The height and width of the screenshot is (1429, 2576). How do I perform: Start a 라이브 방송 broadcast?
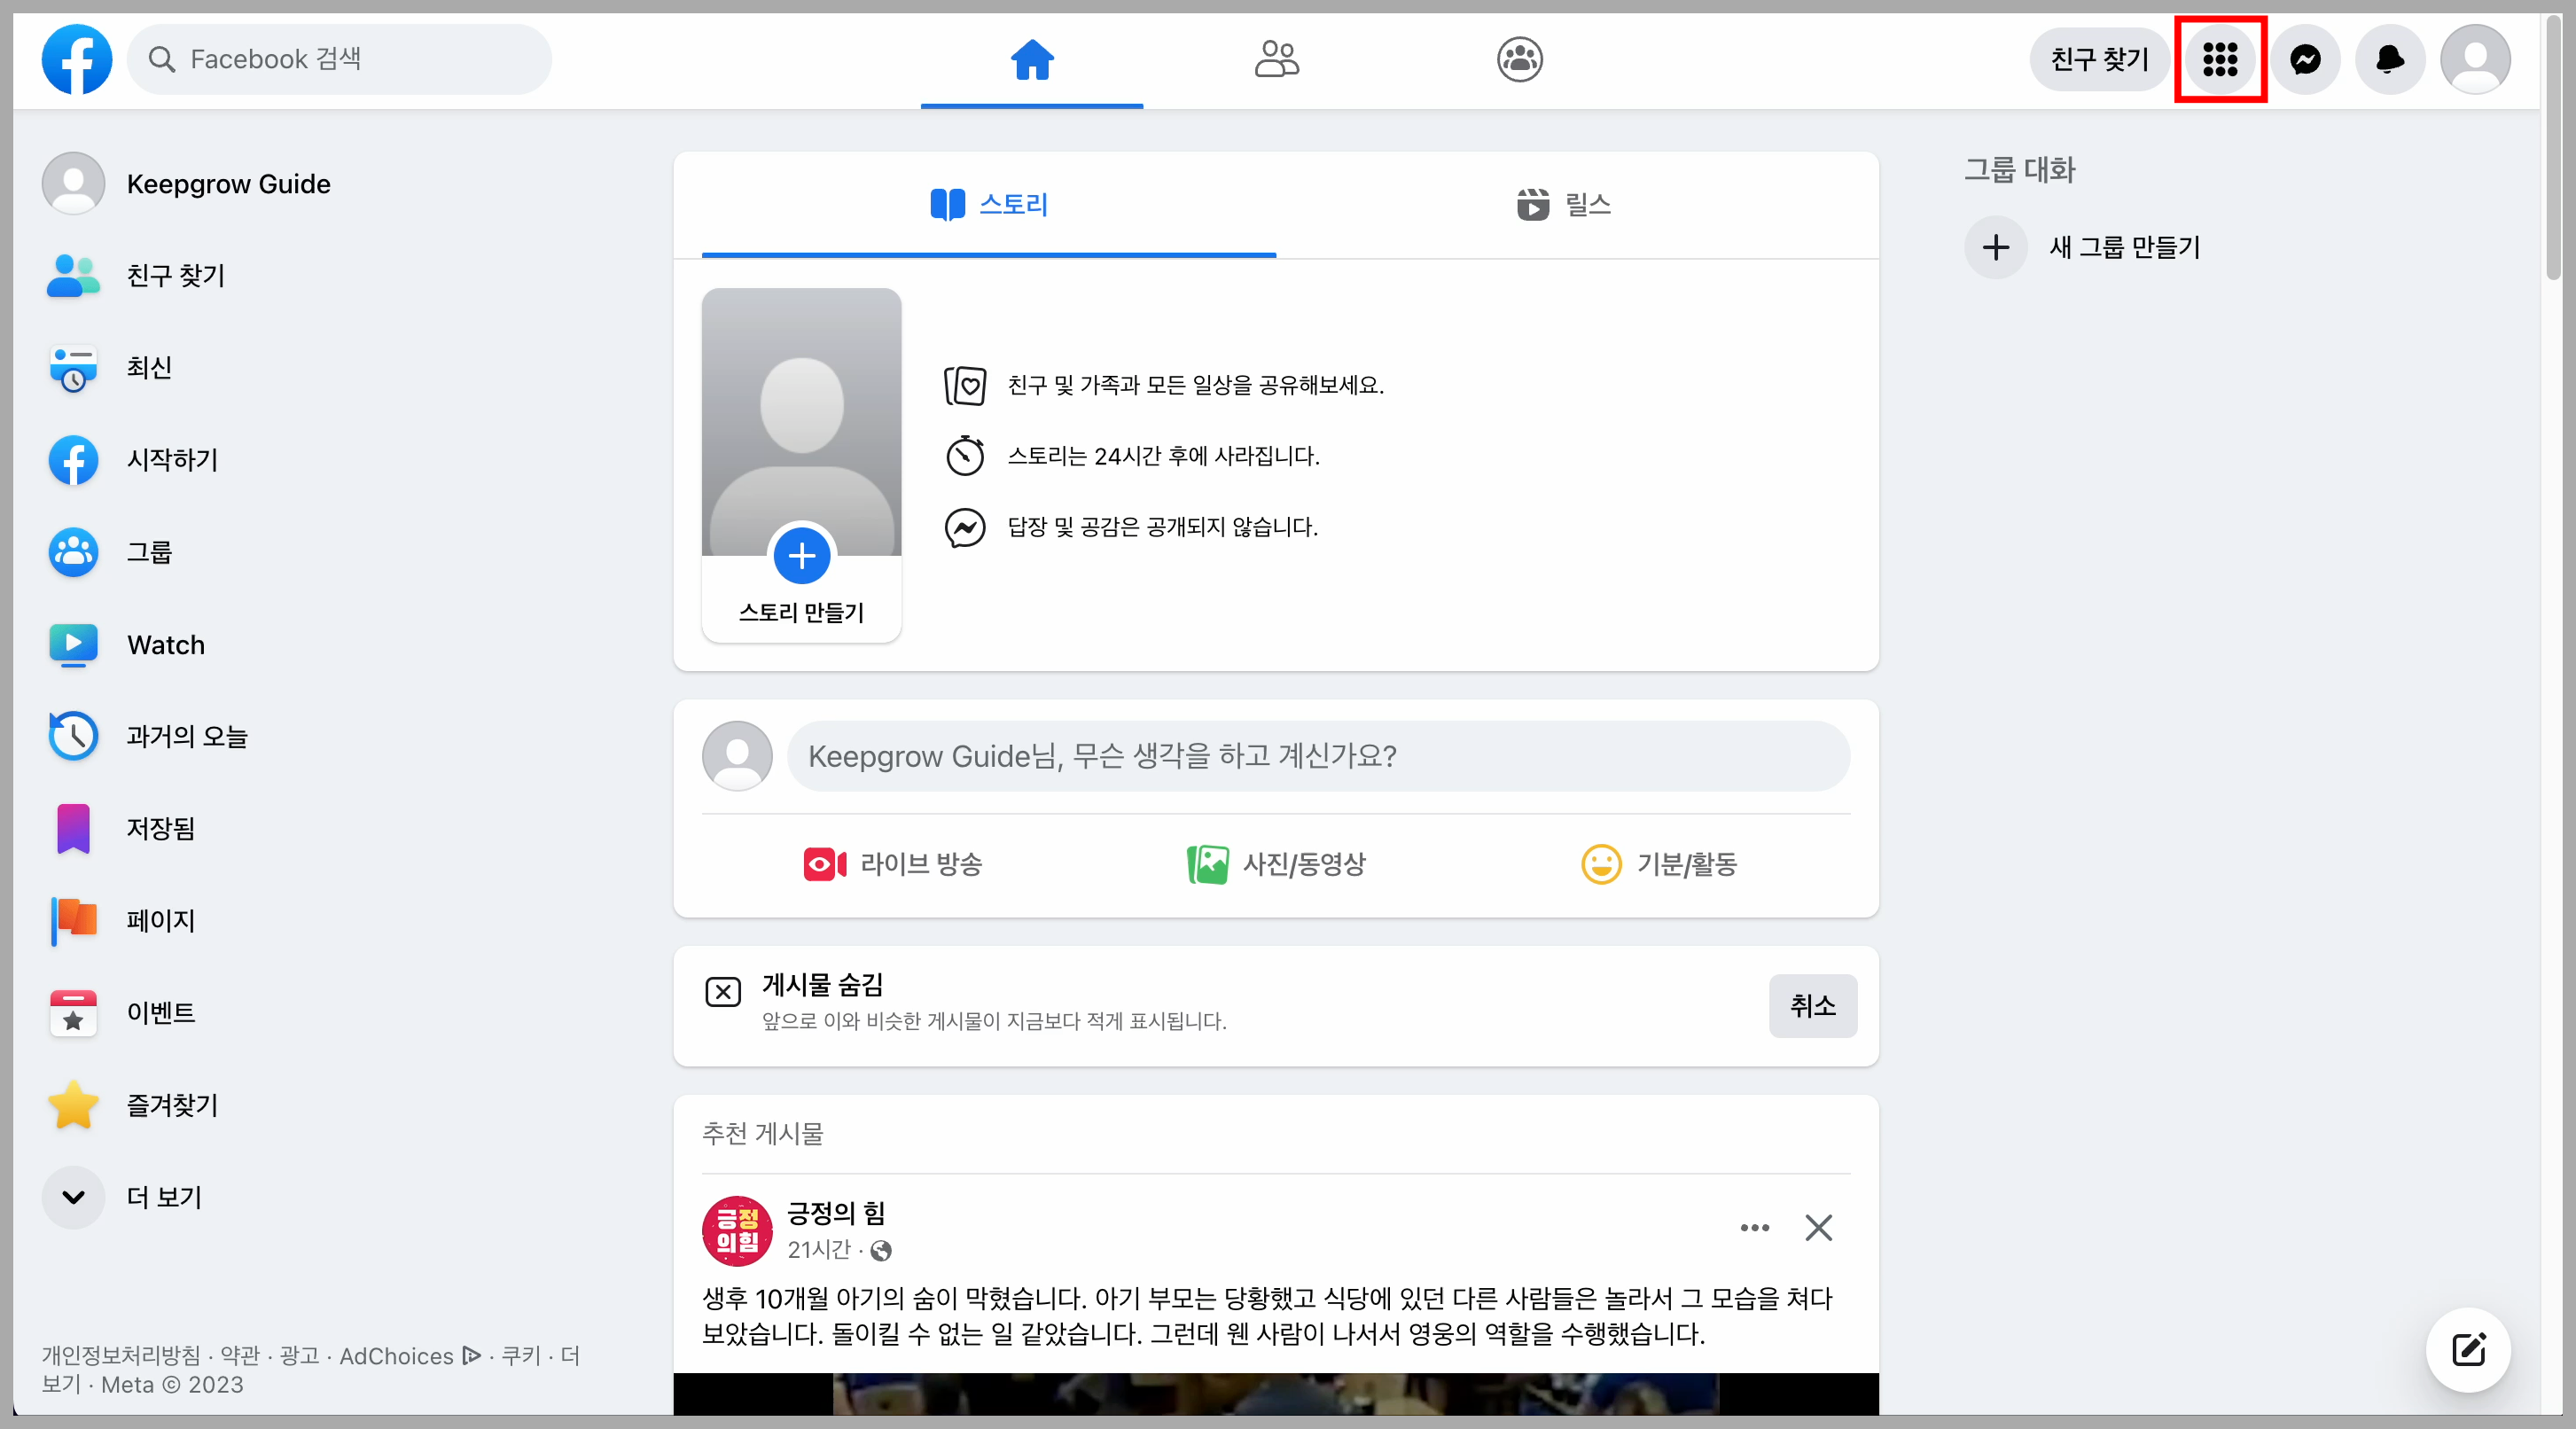[x=892, y=865]
